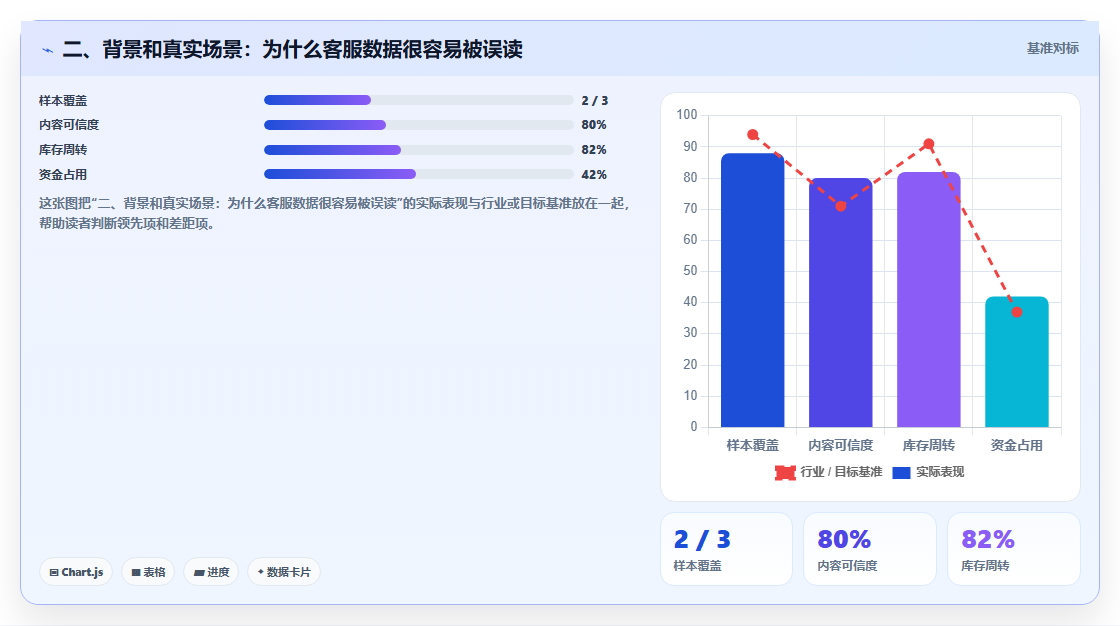Screen dimensions: 1120x626
Task: Click the red 行业 / 目标基准 legend swatch
Action: click(785, 472)
